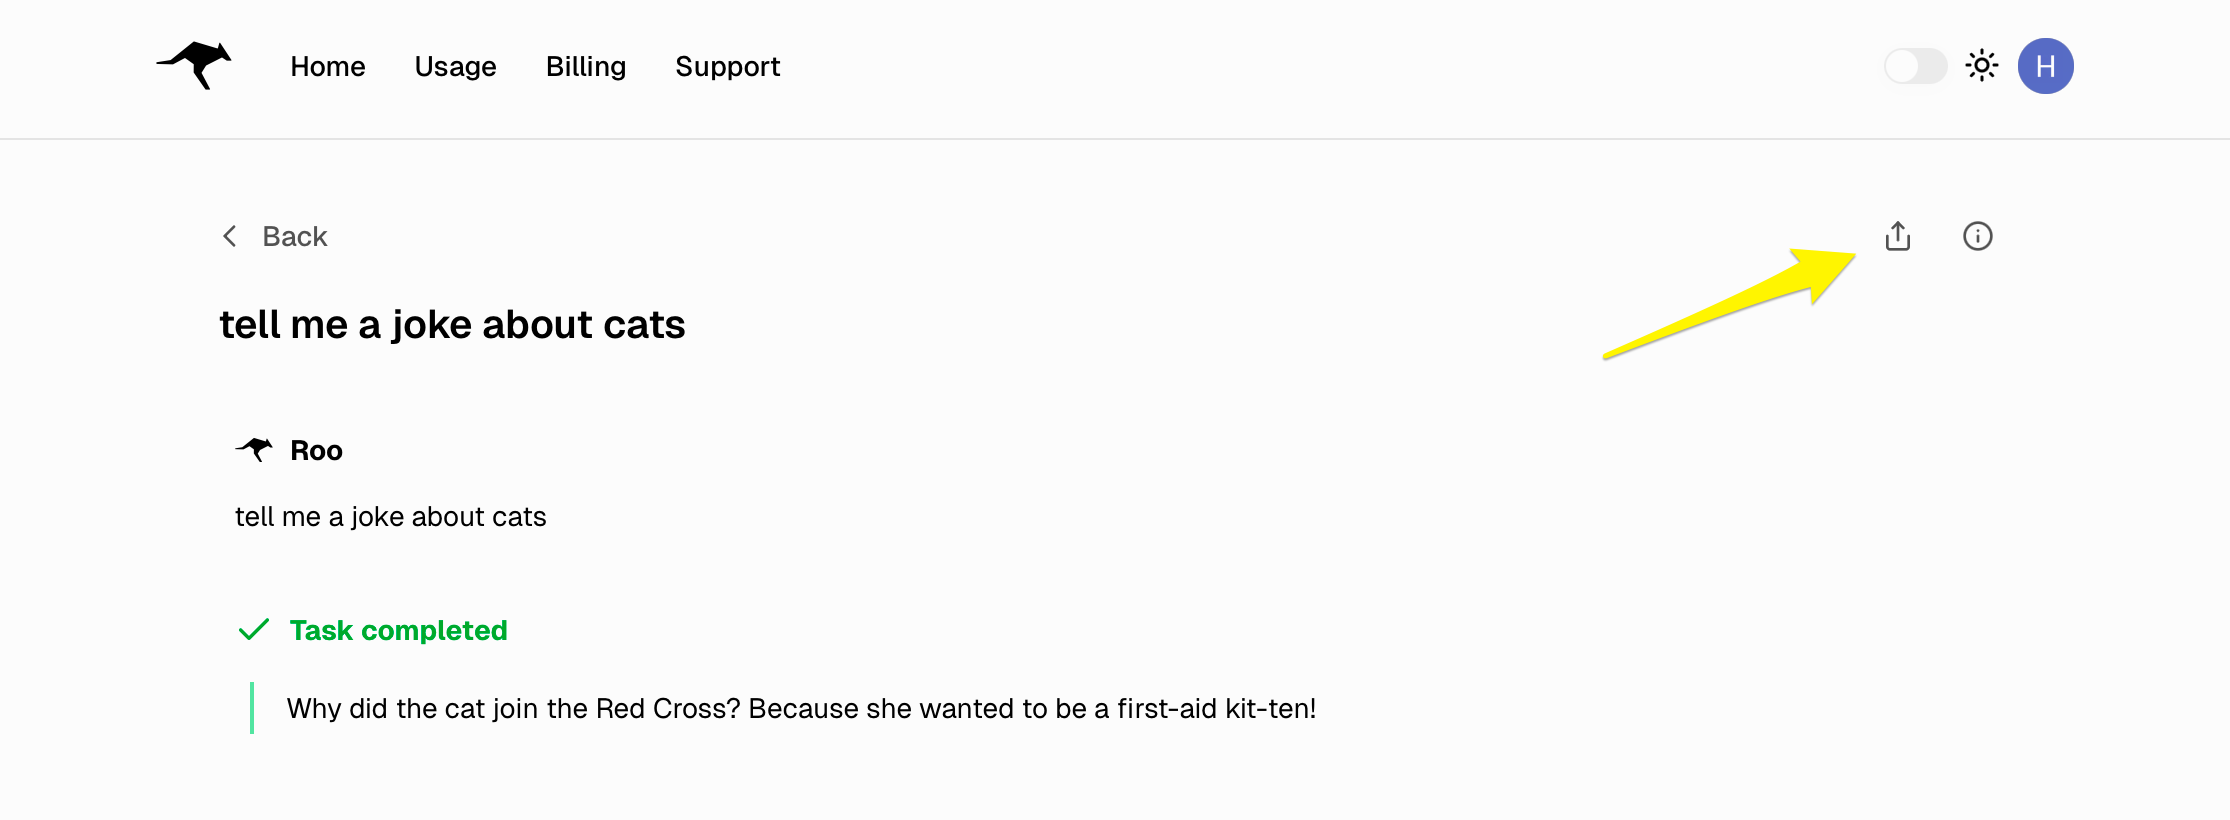Open the H user avatar menu
The height and width of the screenshot is (820, 2230).
point(2045,66)
